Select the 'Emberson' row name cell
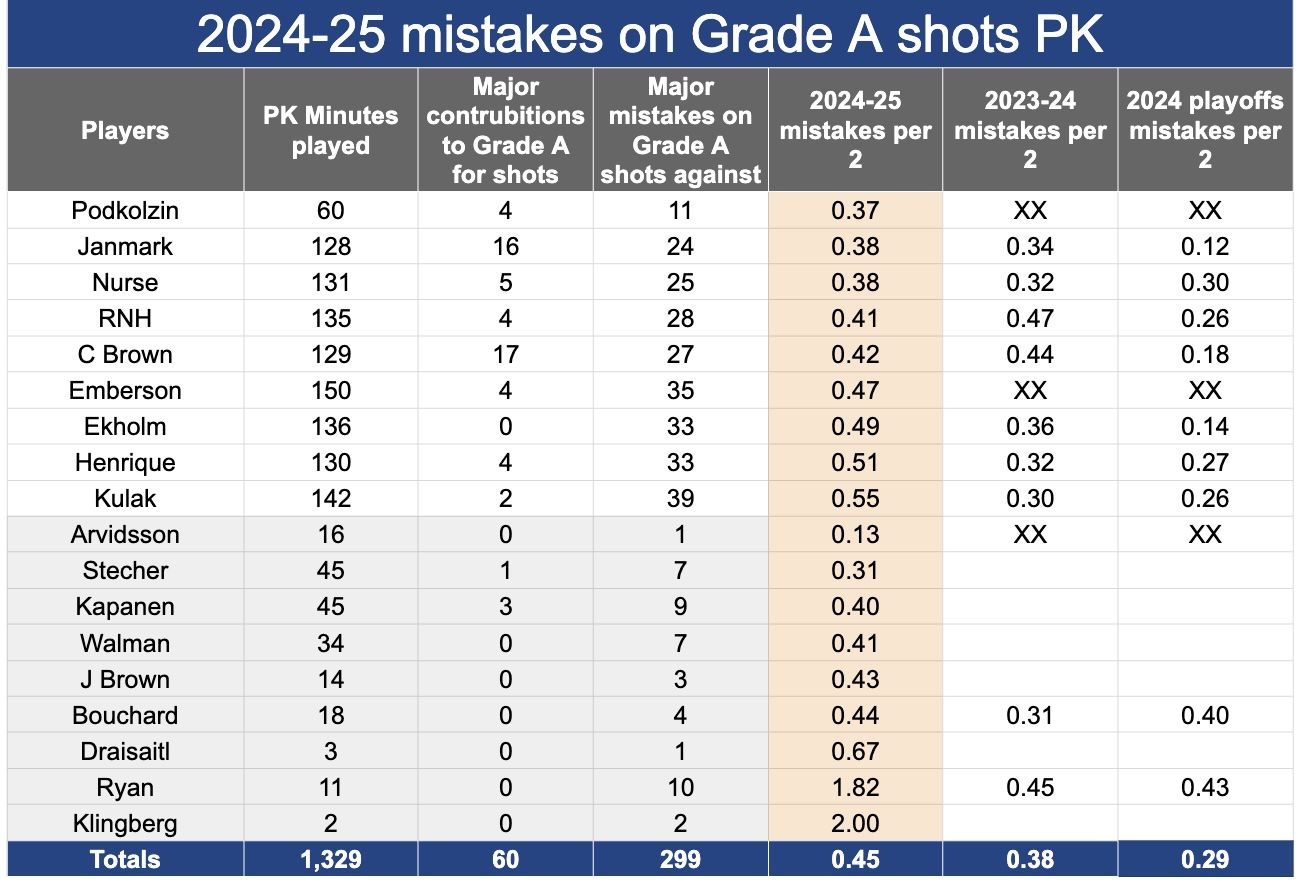This screenshot has width=1302, height=884. point(125,390)
